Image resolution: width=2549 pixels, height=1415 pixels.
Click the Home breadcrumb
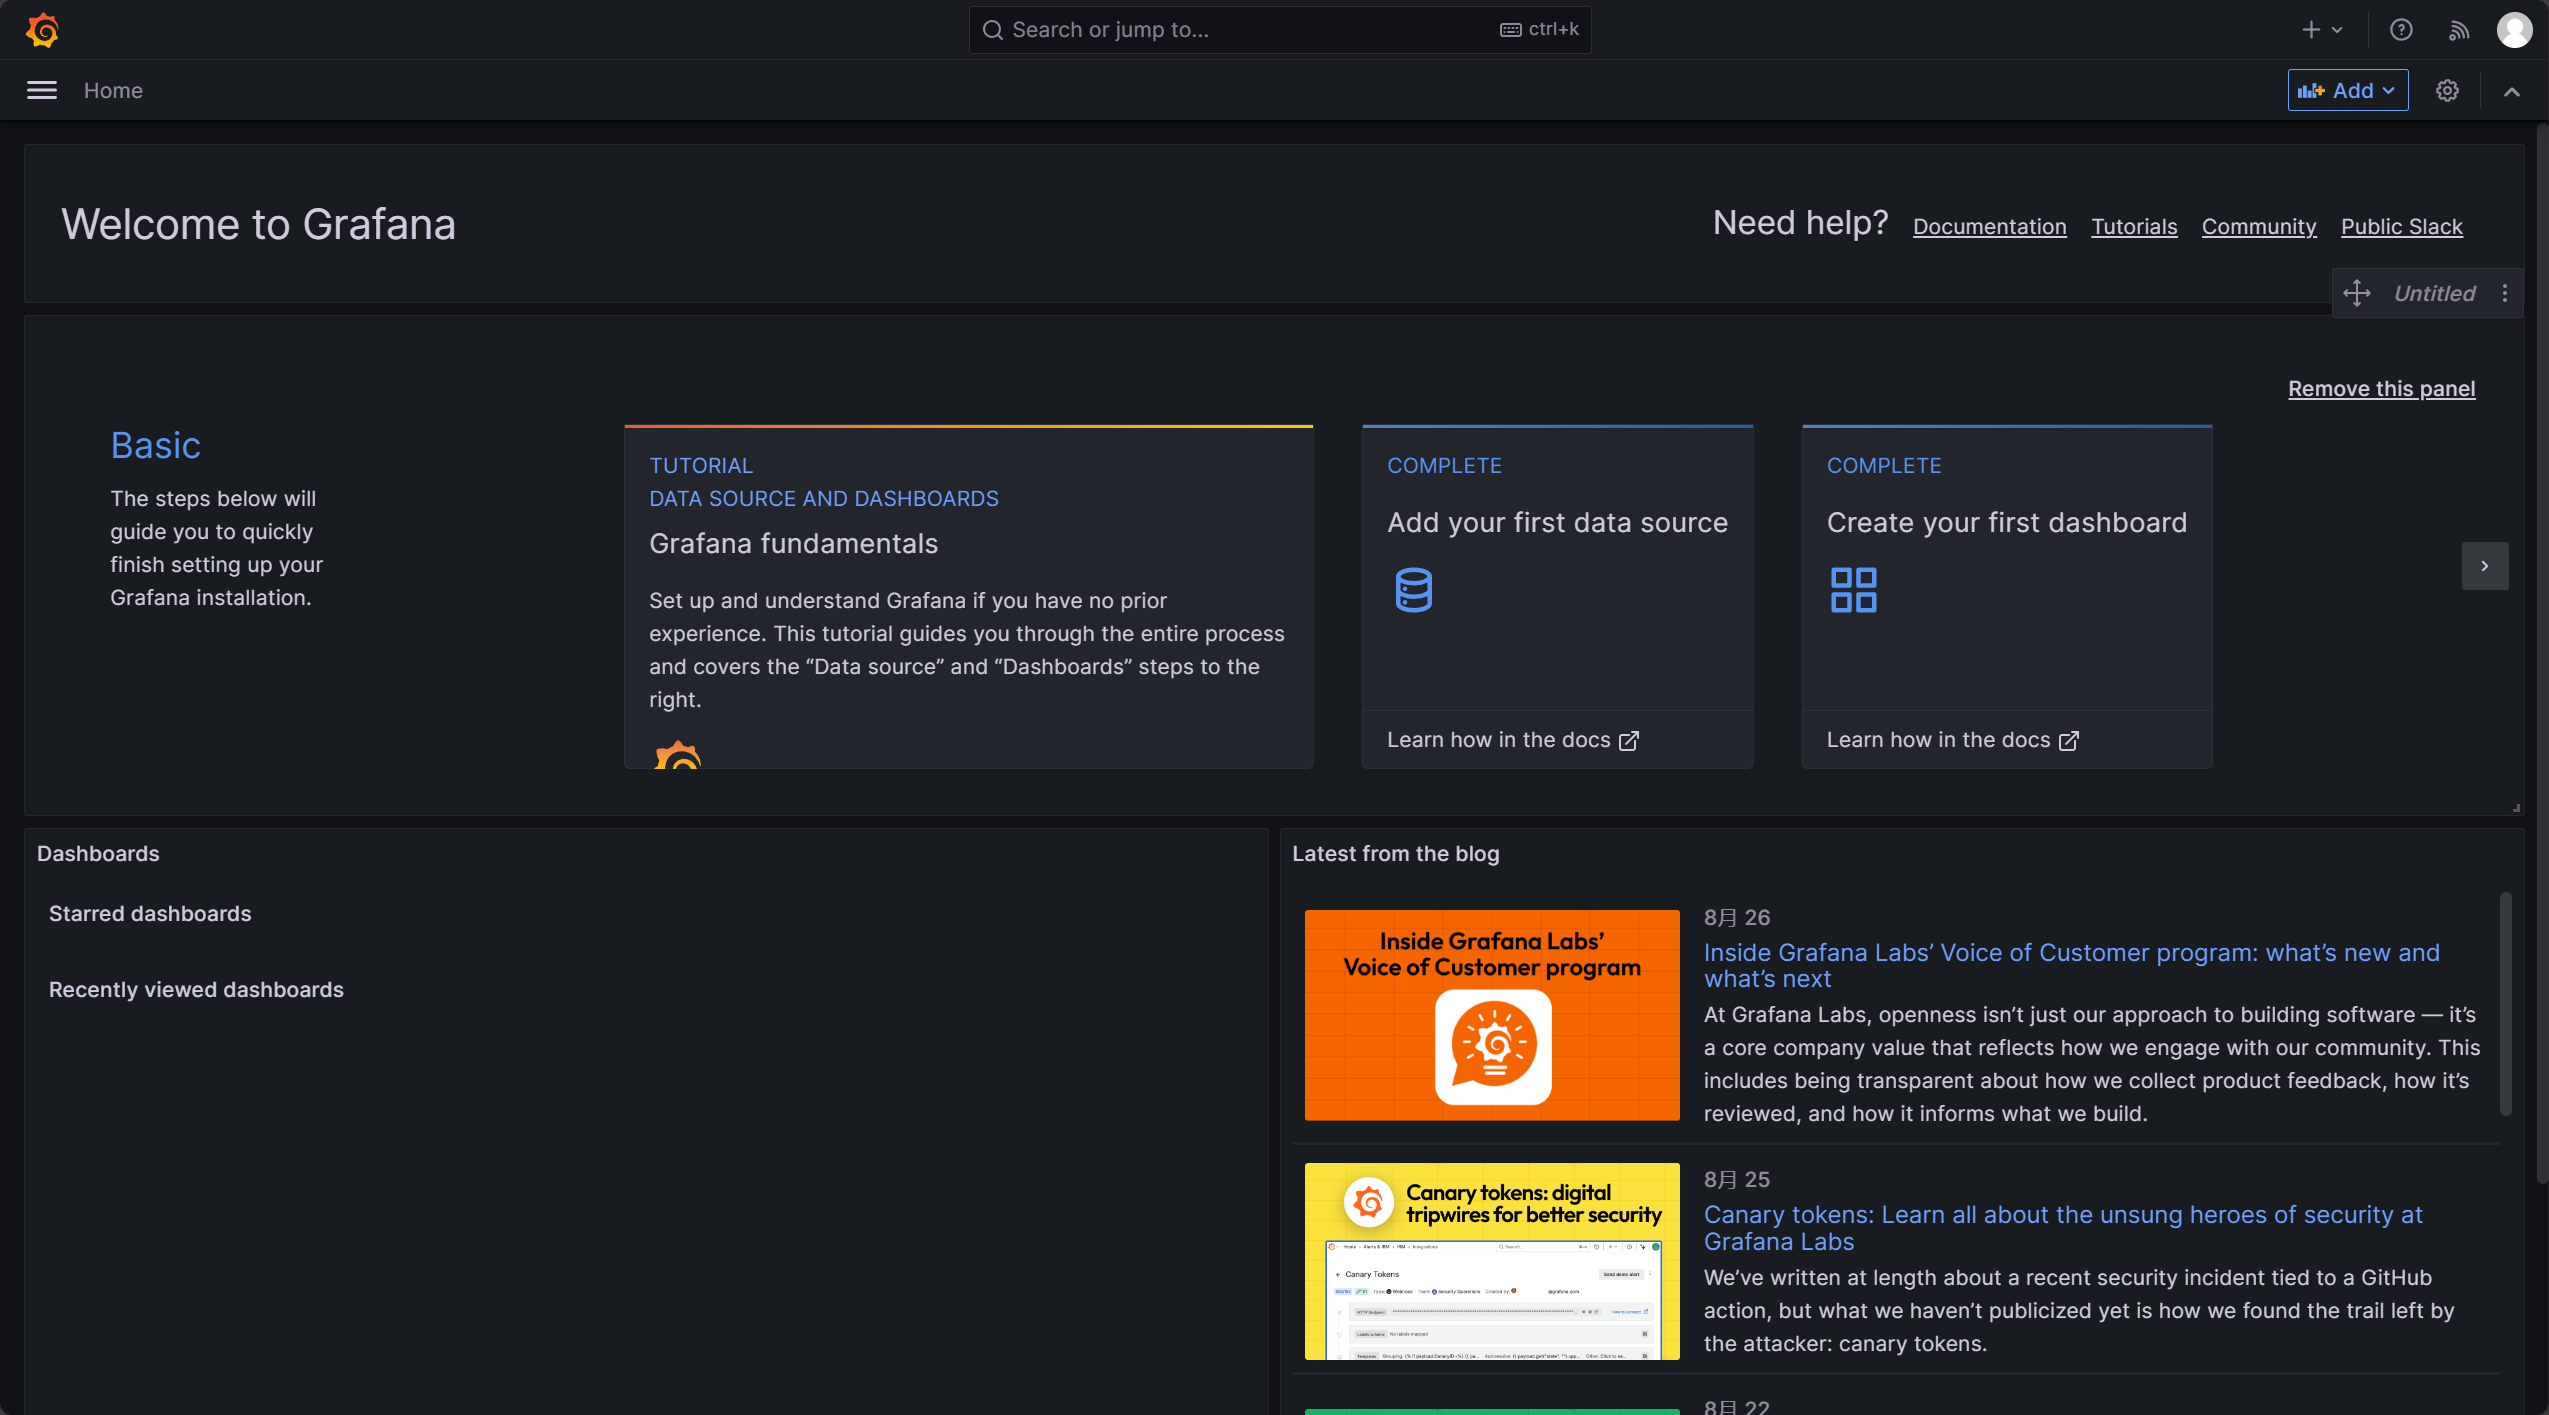tap(113, 91)
